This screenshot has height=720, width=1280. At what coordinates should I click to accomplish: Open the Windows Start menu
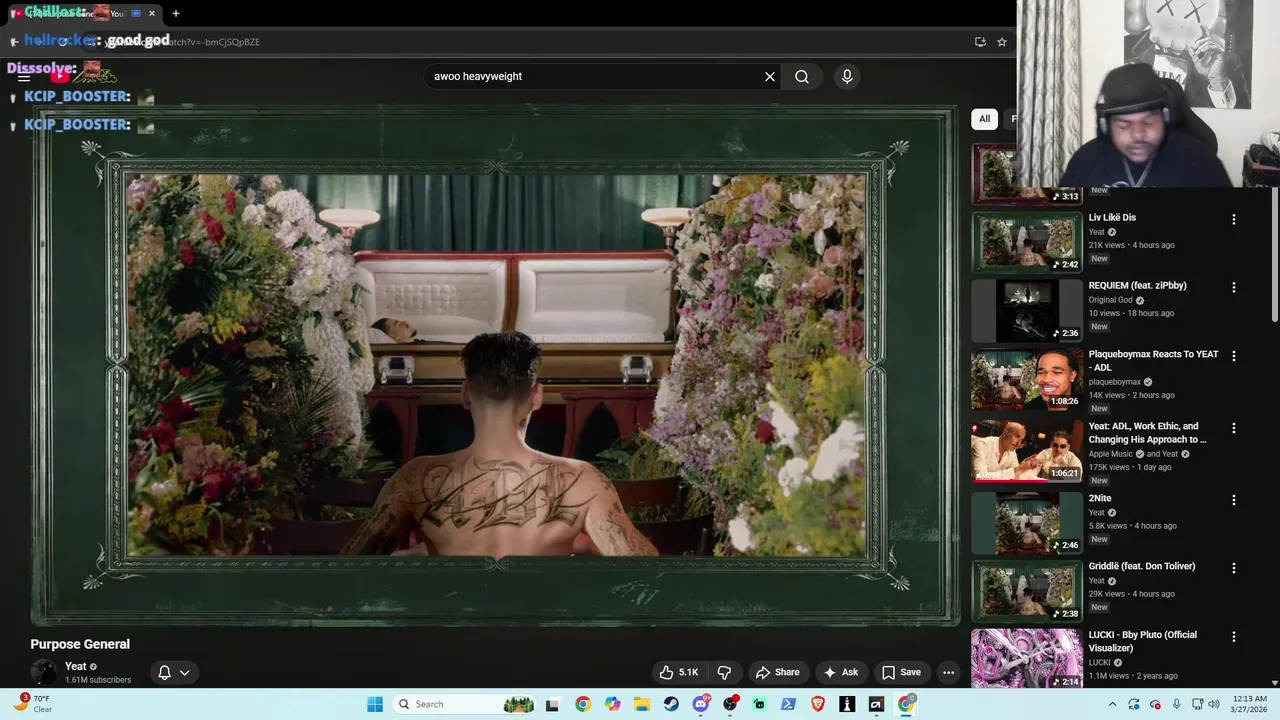point(375,704)
